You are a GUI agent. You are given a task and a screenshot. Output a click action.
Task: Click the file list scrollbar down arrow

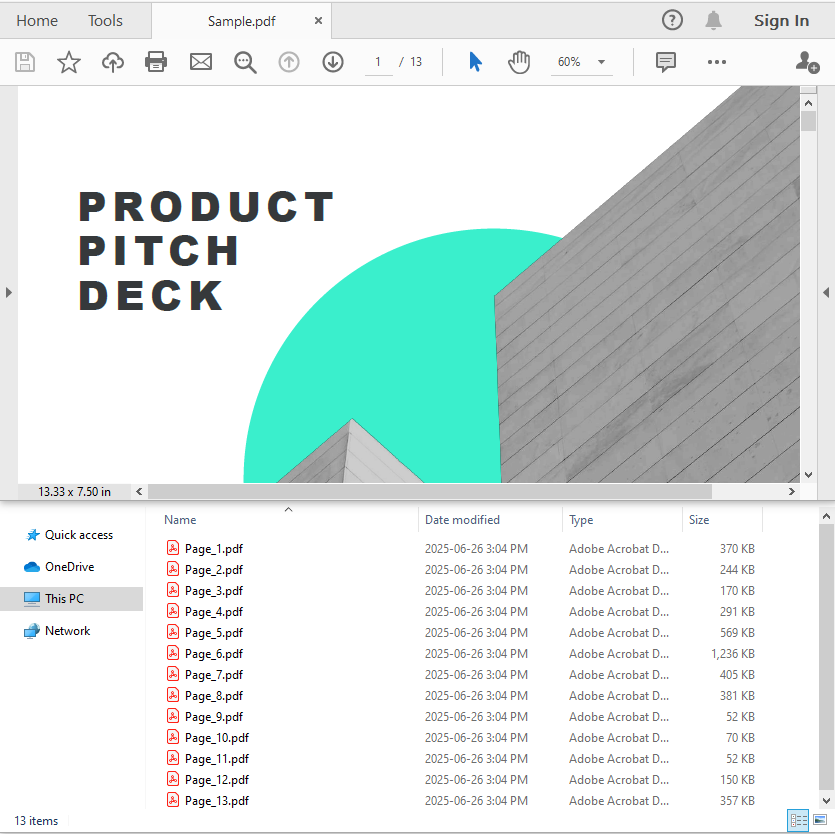coord(826,801)
